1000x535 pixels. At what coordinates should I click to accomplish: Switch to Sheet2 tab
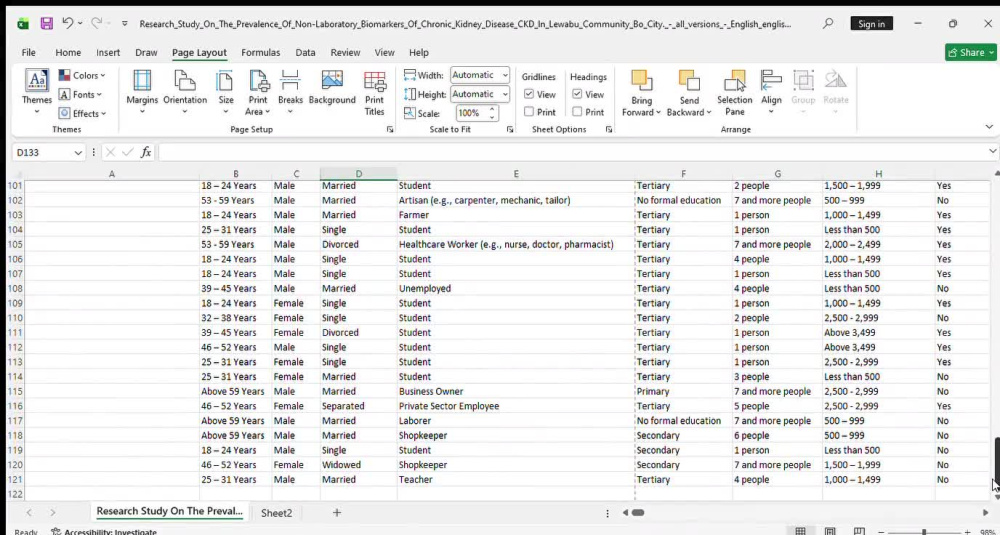click(x=276, y=513)
